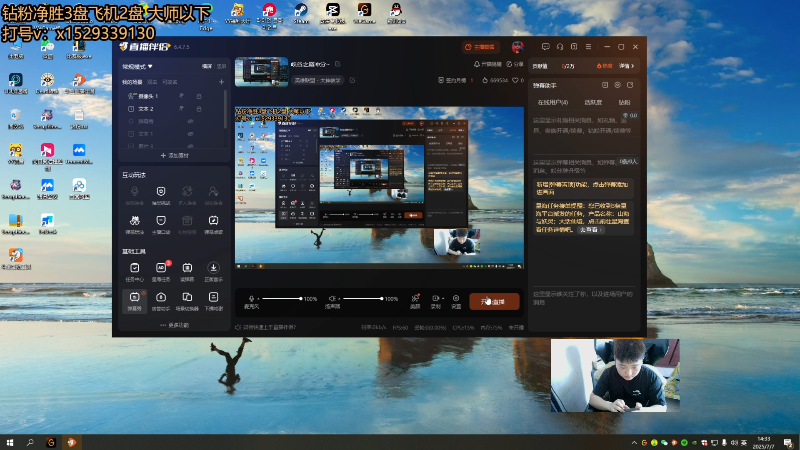
Task: Click the orange Start Live (开播) button
Action: click(494, 302)
